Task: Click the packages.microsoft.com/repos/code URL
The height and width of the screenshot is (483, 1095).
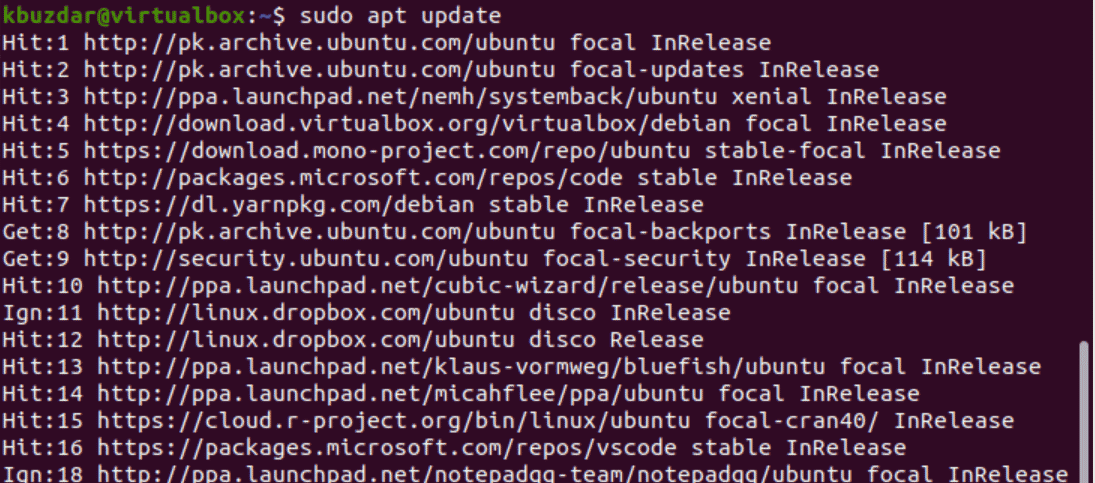Action: pos(353,178)
